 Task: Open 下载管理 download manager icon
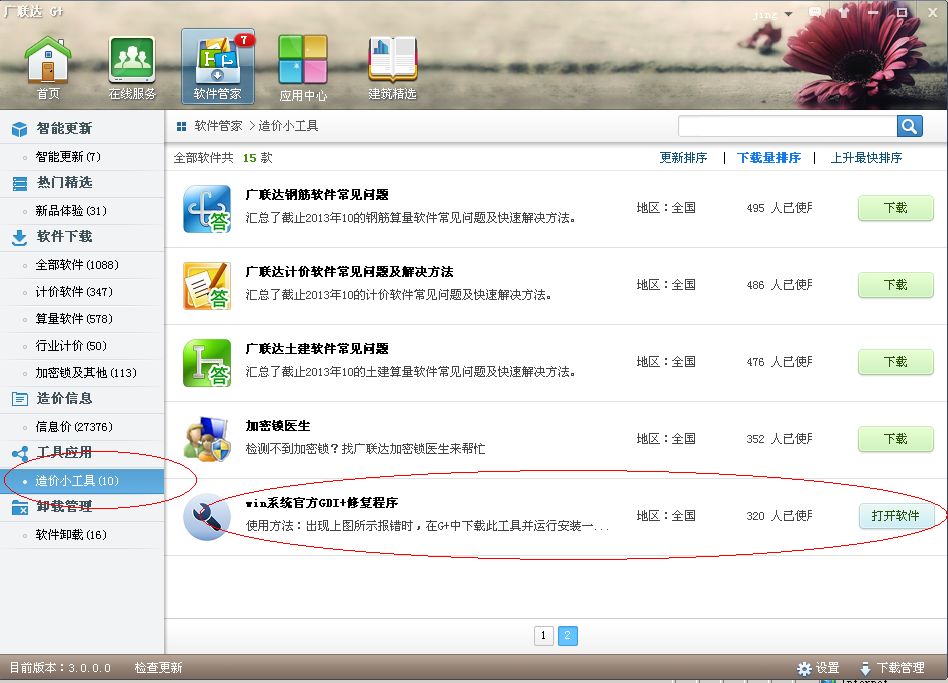click(865, 668)
